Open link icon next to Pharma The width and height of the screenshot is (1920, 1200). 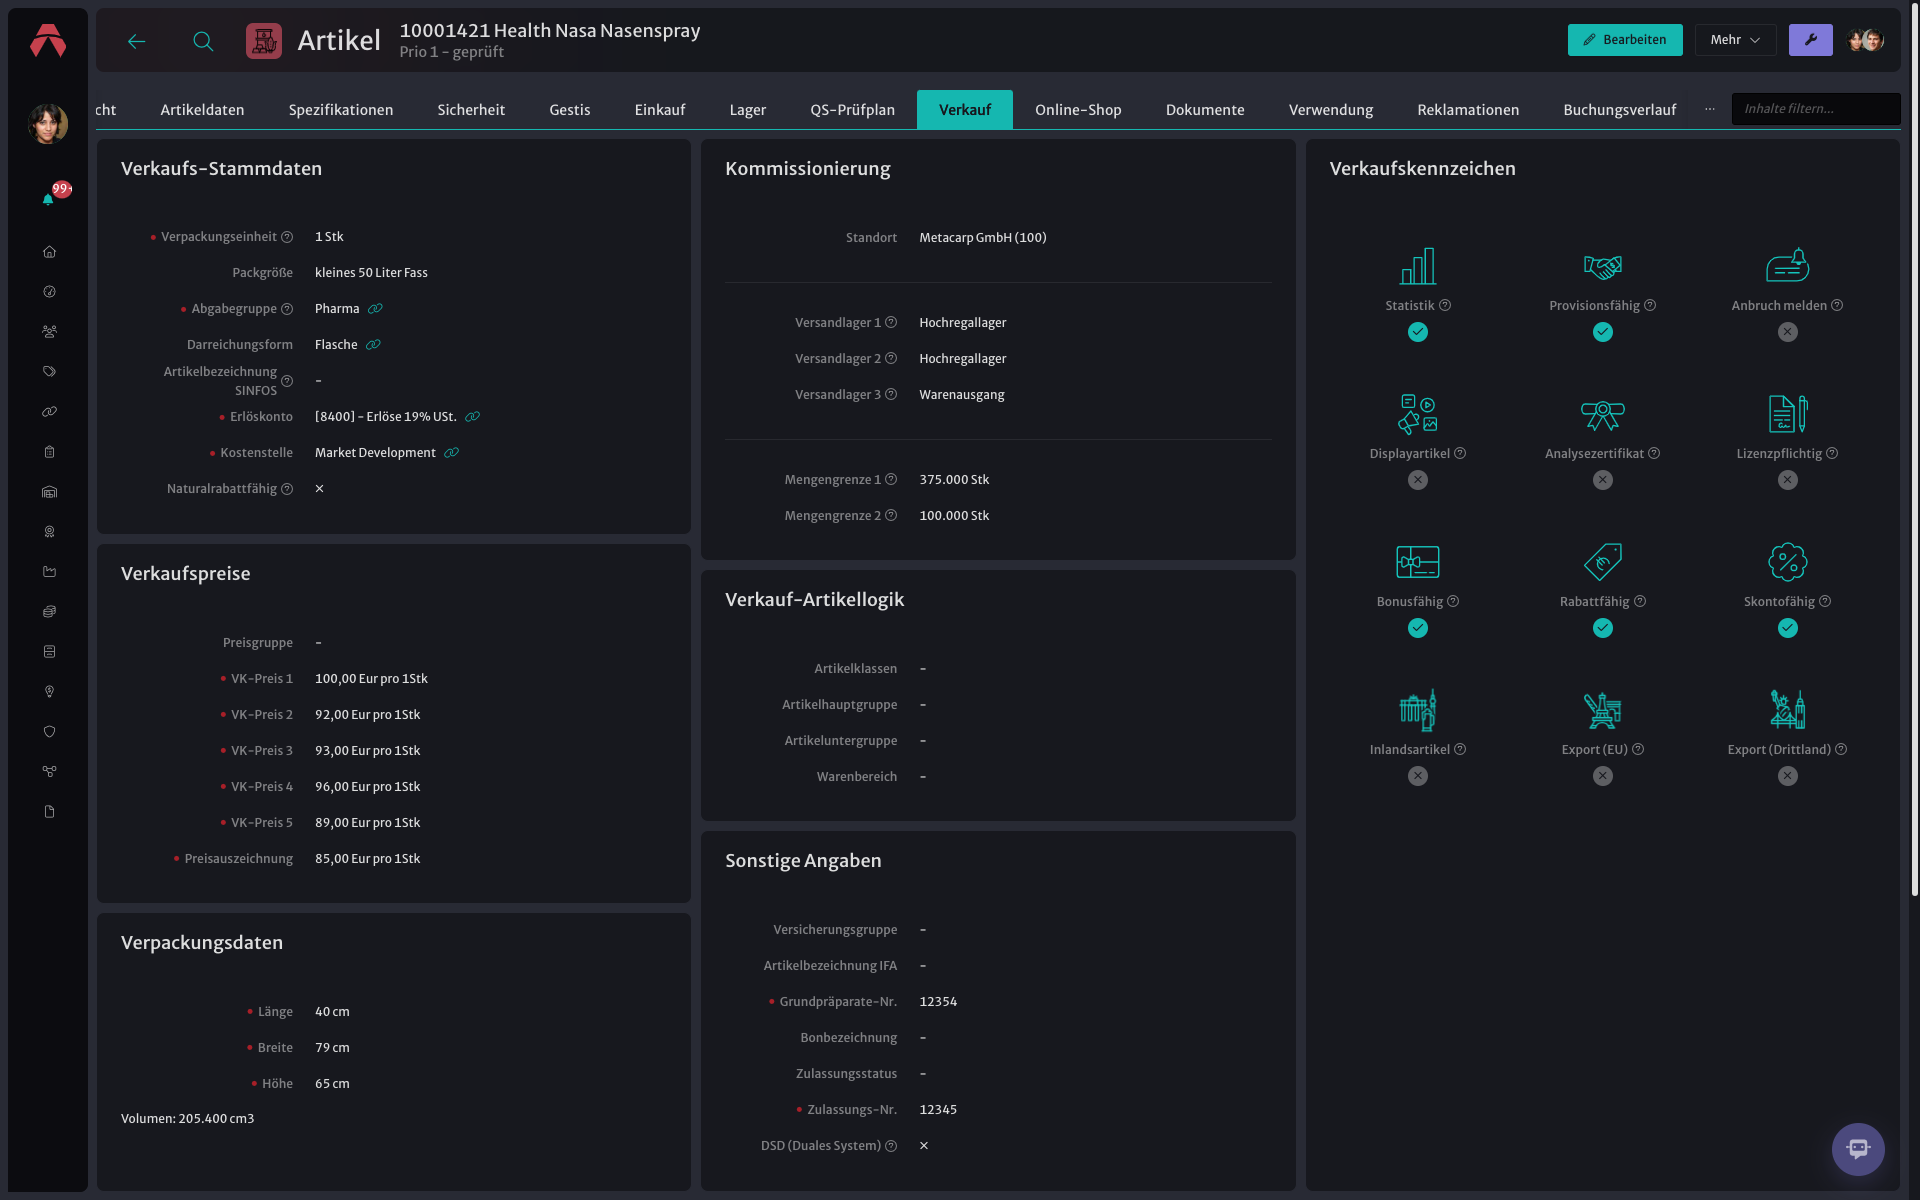click(x=375, y=309)
